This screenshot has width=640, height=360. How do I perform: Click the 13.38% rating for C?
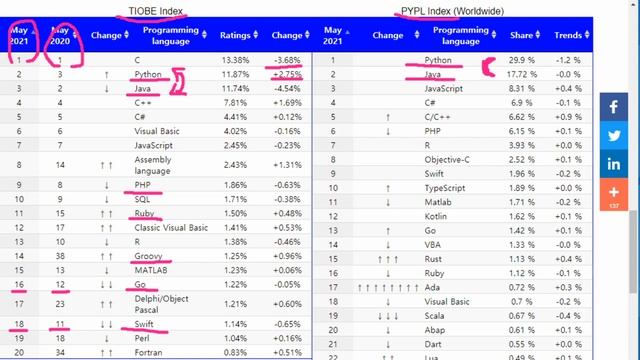[236, 60]
